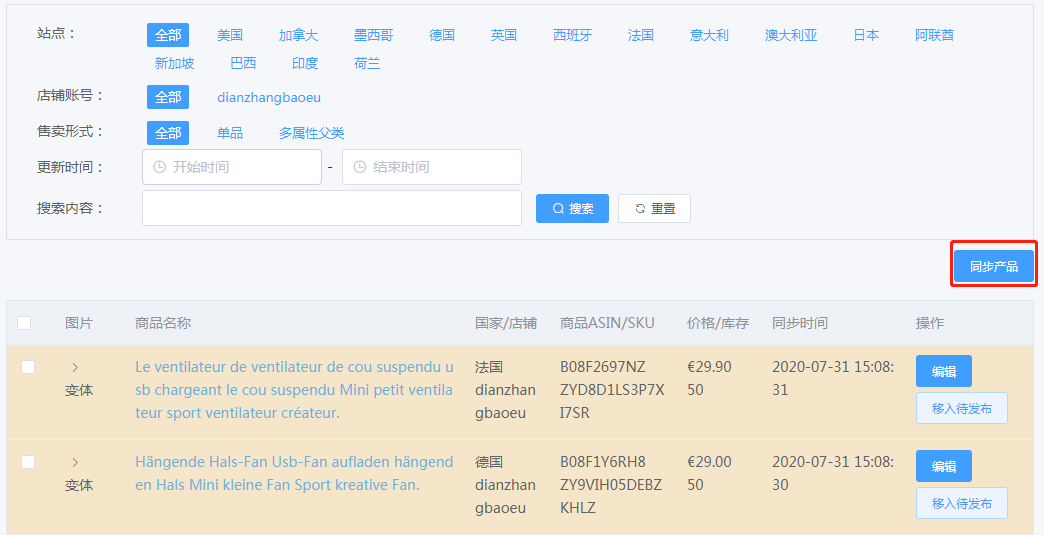Filter by 日本 site
This screenshot has width=1044, height=535.
point(866,35)
